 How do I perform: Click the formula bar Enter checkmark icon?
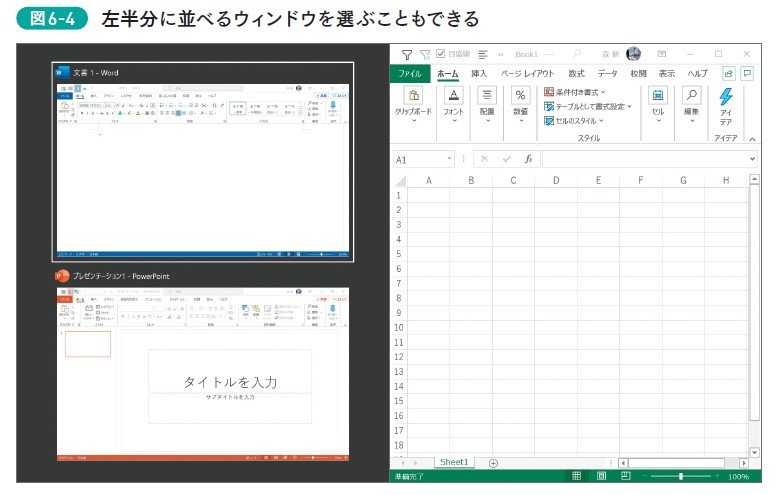507,159
